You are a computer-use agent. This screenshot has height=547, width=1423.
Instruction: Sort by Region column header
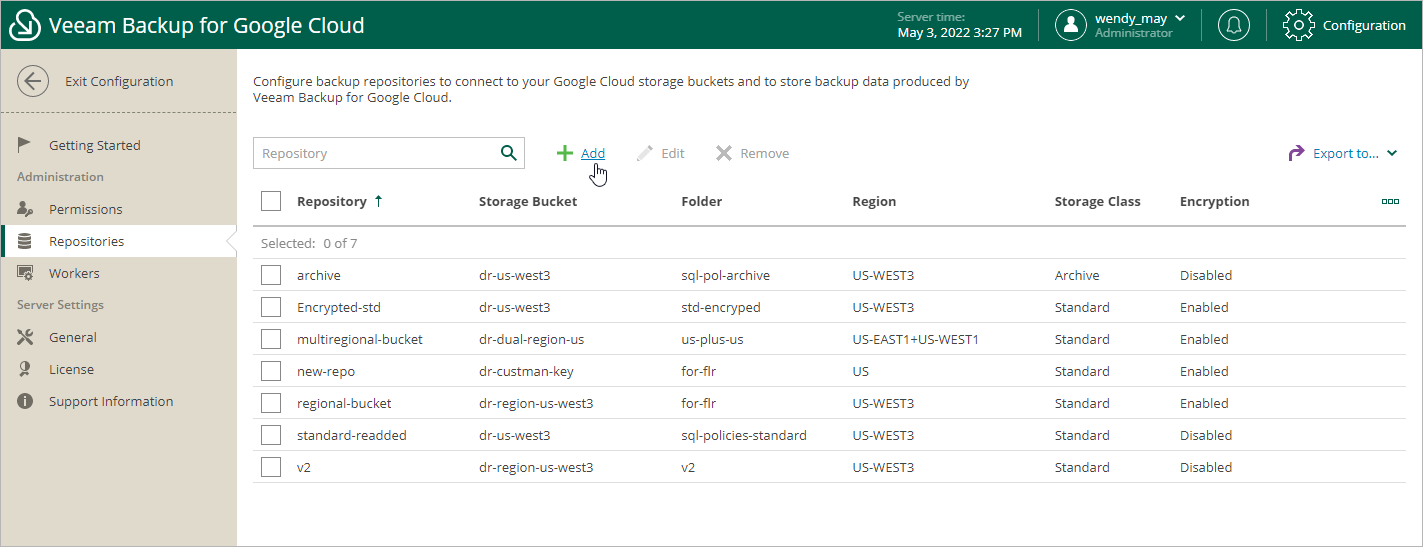click(874, 201)
